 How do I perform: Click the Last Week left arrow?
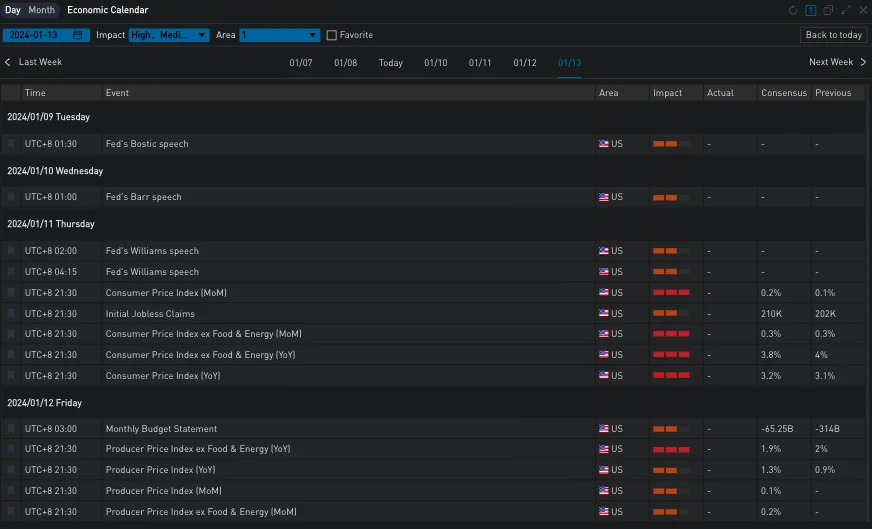pos(8,62)
